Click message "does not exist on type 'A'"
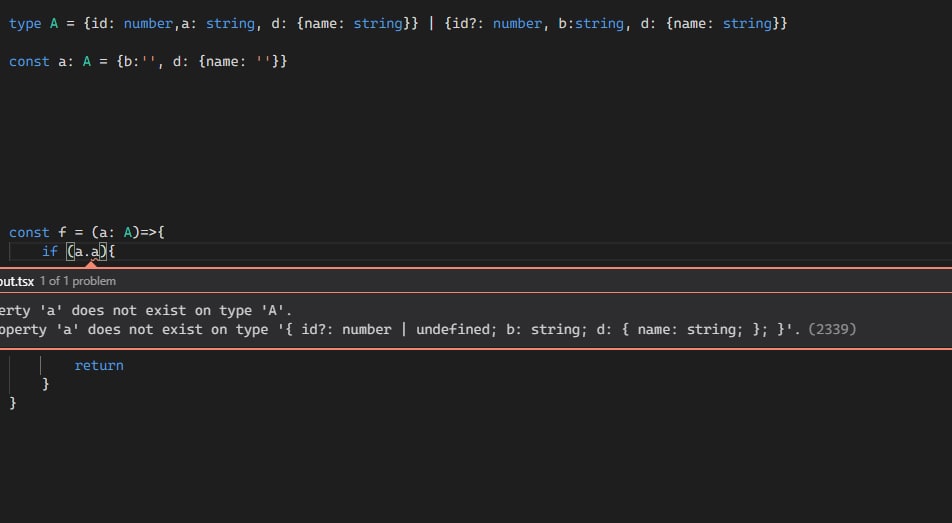 [x=182, y=310]
